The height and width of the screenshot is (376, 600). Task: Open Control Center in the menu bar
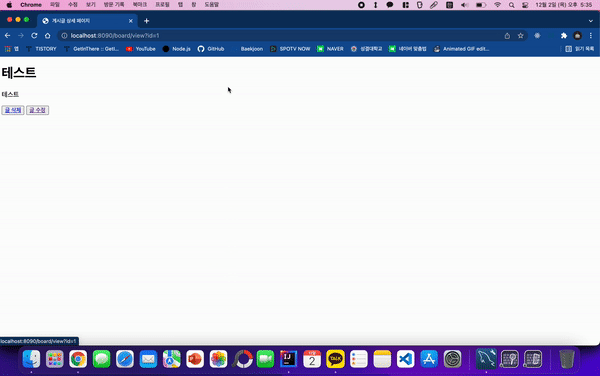pyautogui.click(x=525, y=5)
